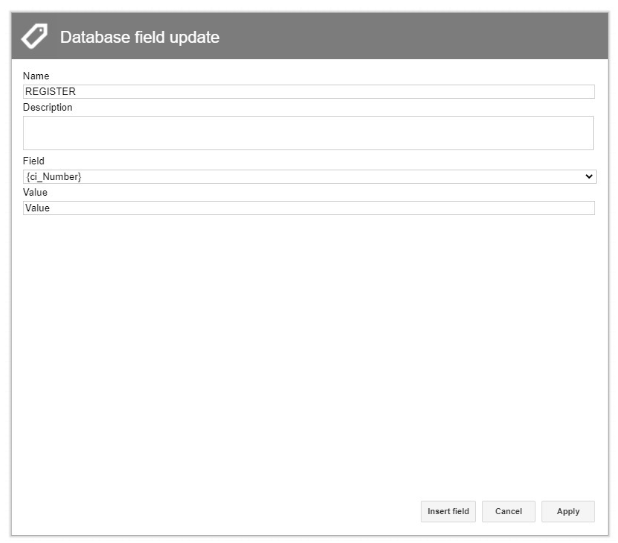Screen dimensions: 618x543
Task: Click the gray dialog header bar
Action: pyautogui.click(x=394, y=36)
